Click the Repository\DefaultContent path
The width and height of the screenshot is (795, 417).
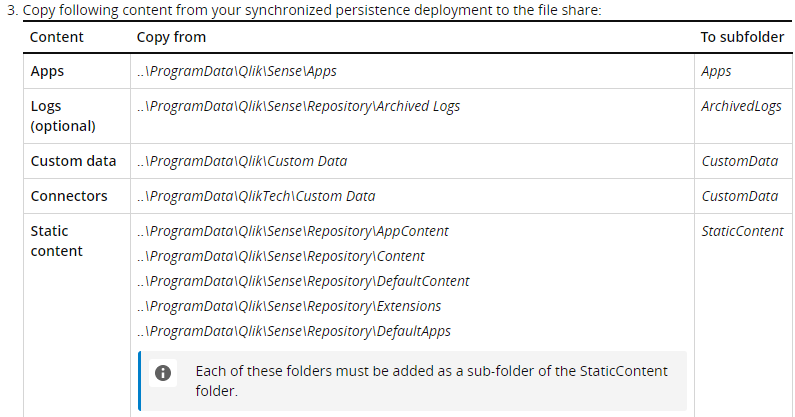click(x=303, y=281)
